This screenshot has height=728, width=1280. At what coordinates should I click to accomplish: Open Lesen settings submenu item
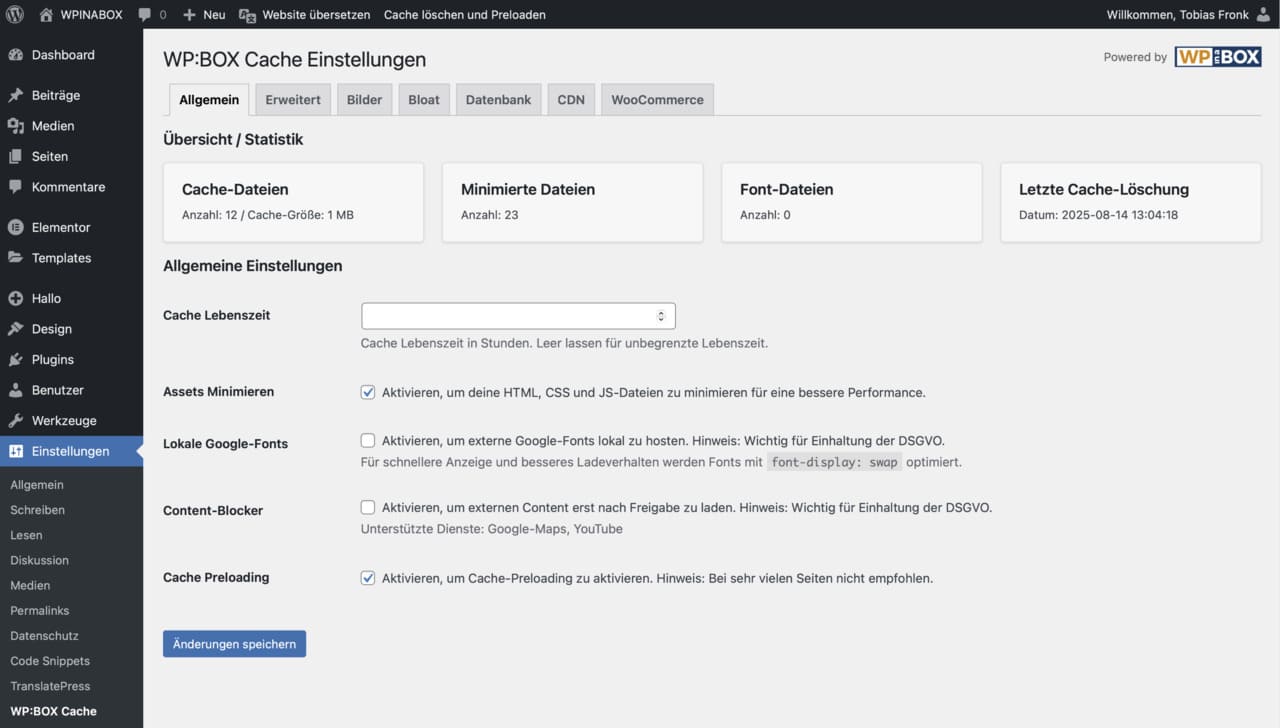coord(26,535)
